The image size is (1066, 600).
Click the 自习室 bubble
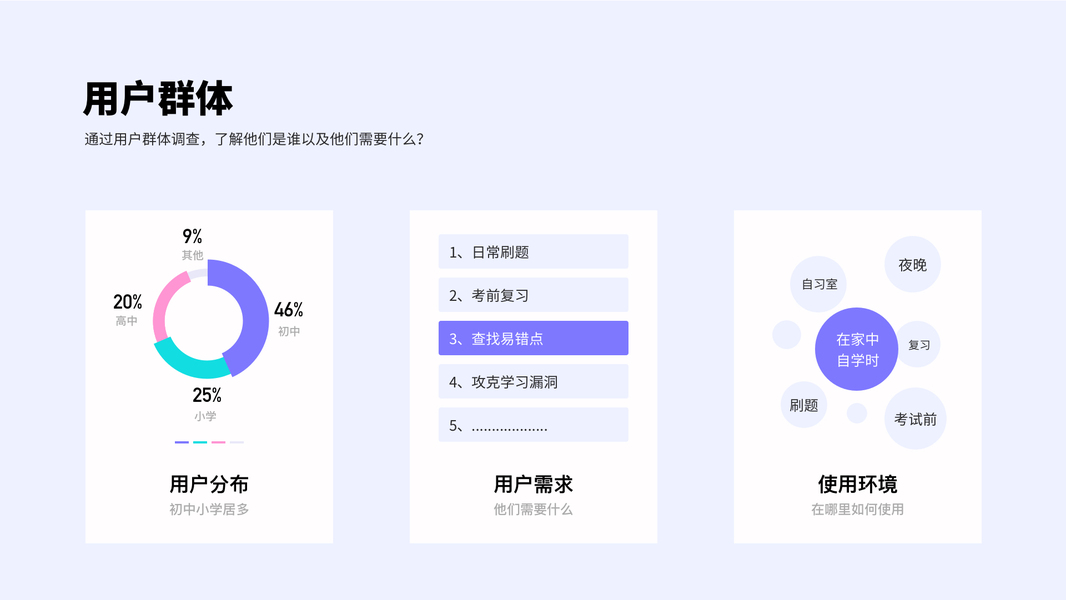[819, 284]
